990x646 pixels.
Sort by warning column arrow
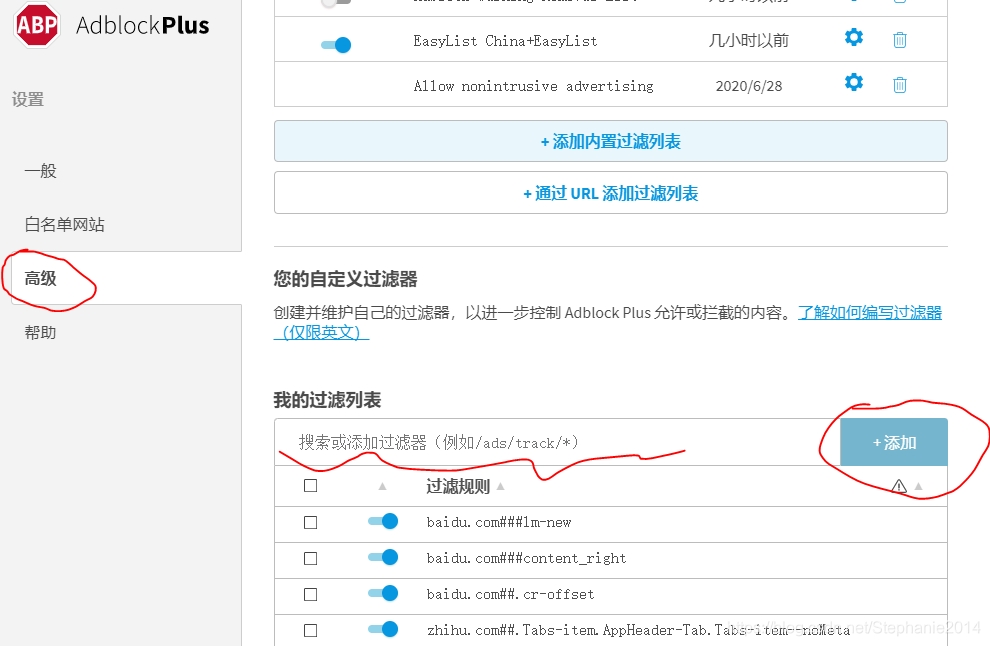[919, 486]
